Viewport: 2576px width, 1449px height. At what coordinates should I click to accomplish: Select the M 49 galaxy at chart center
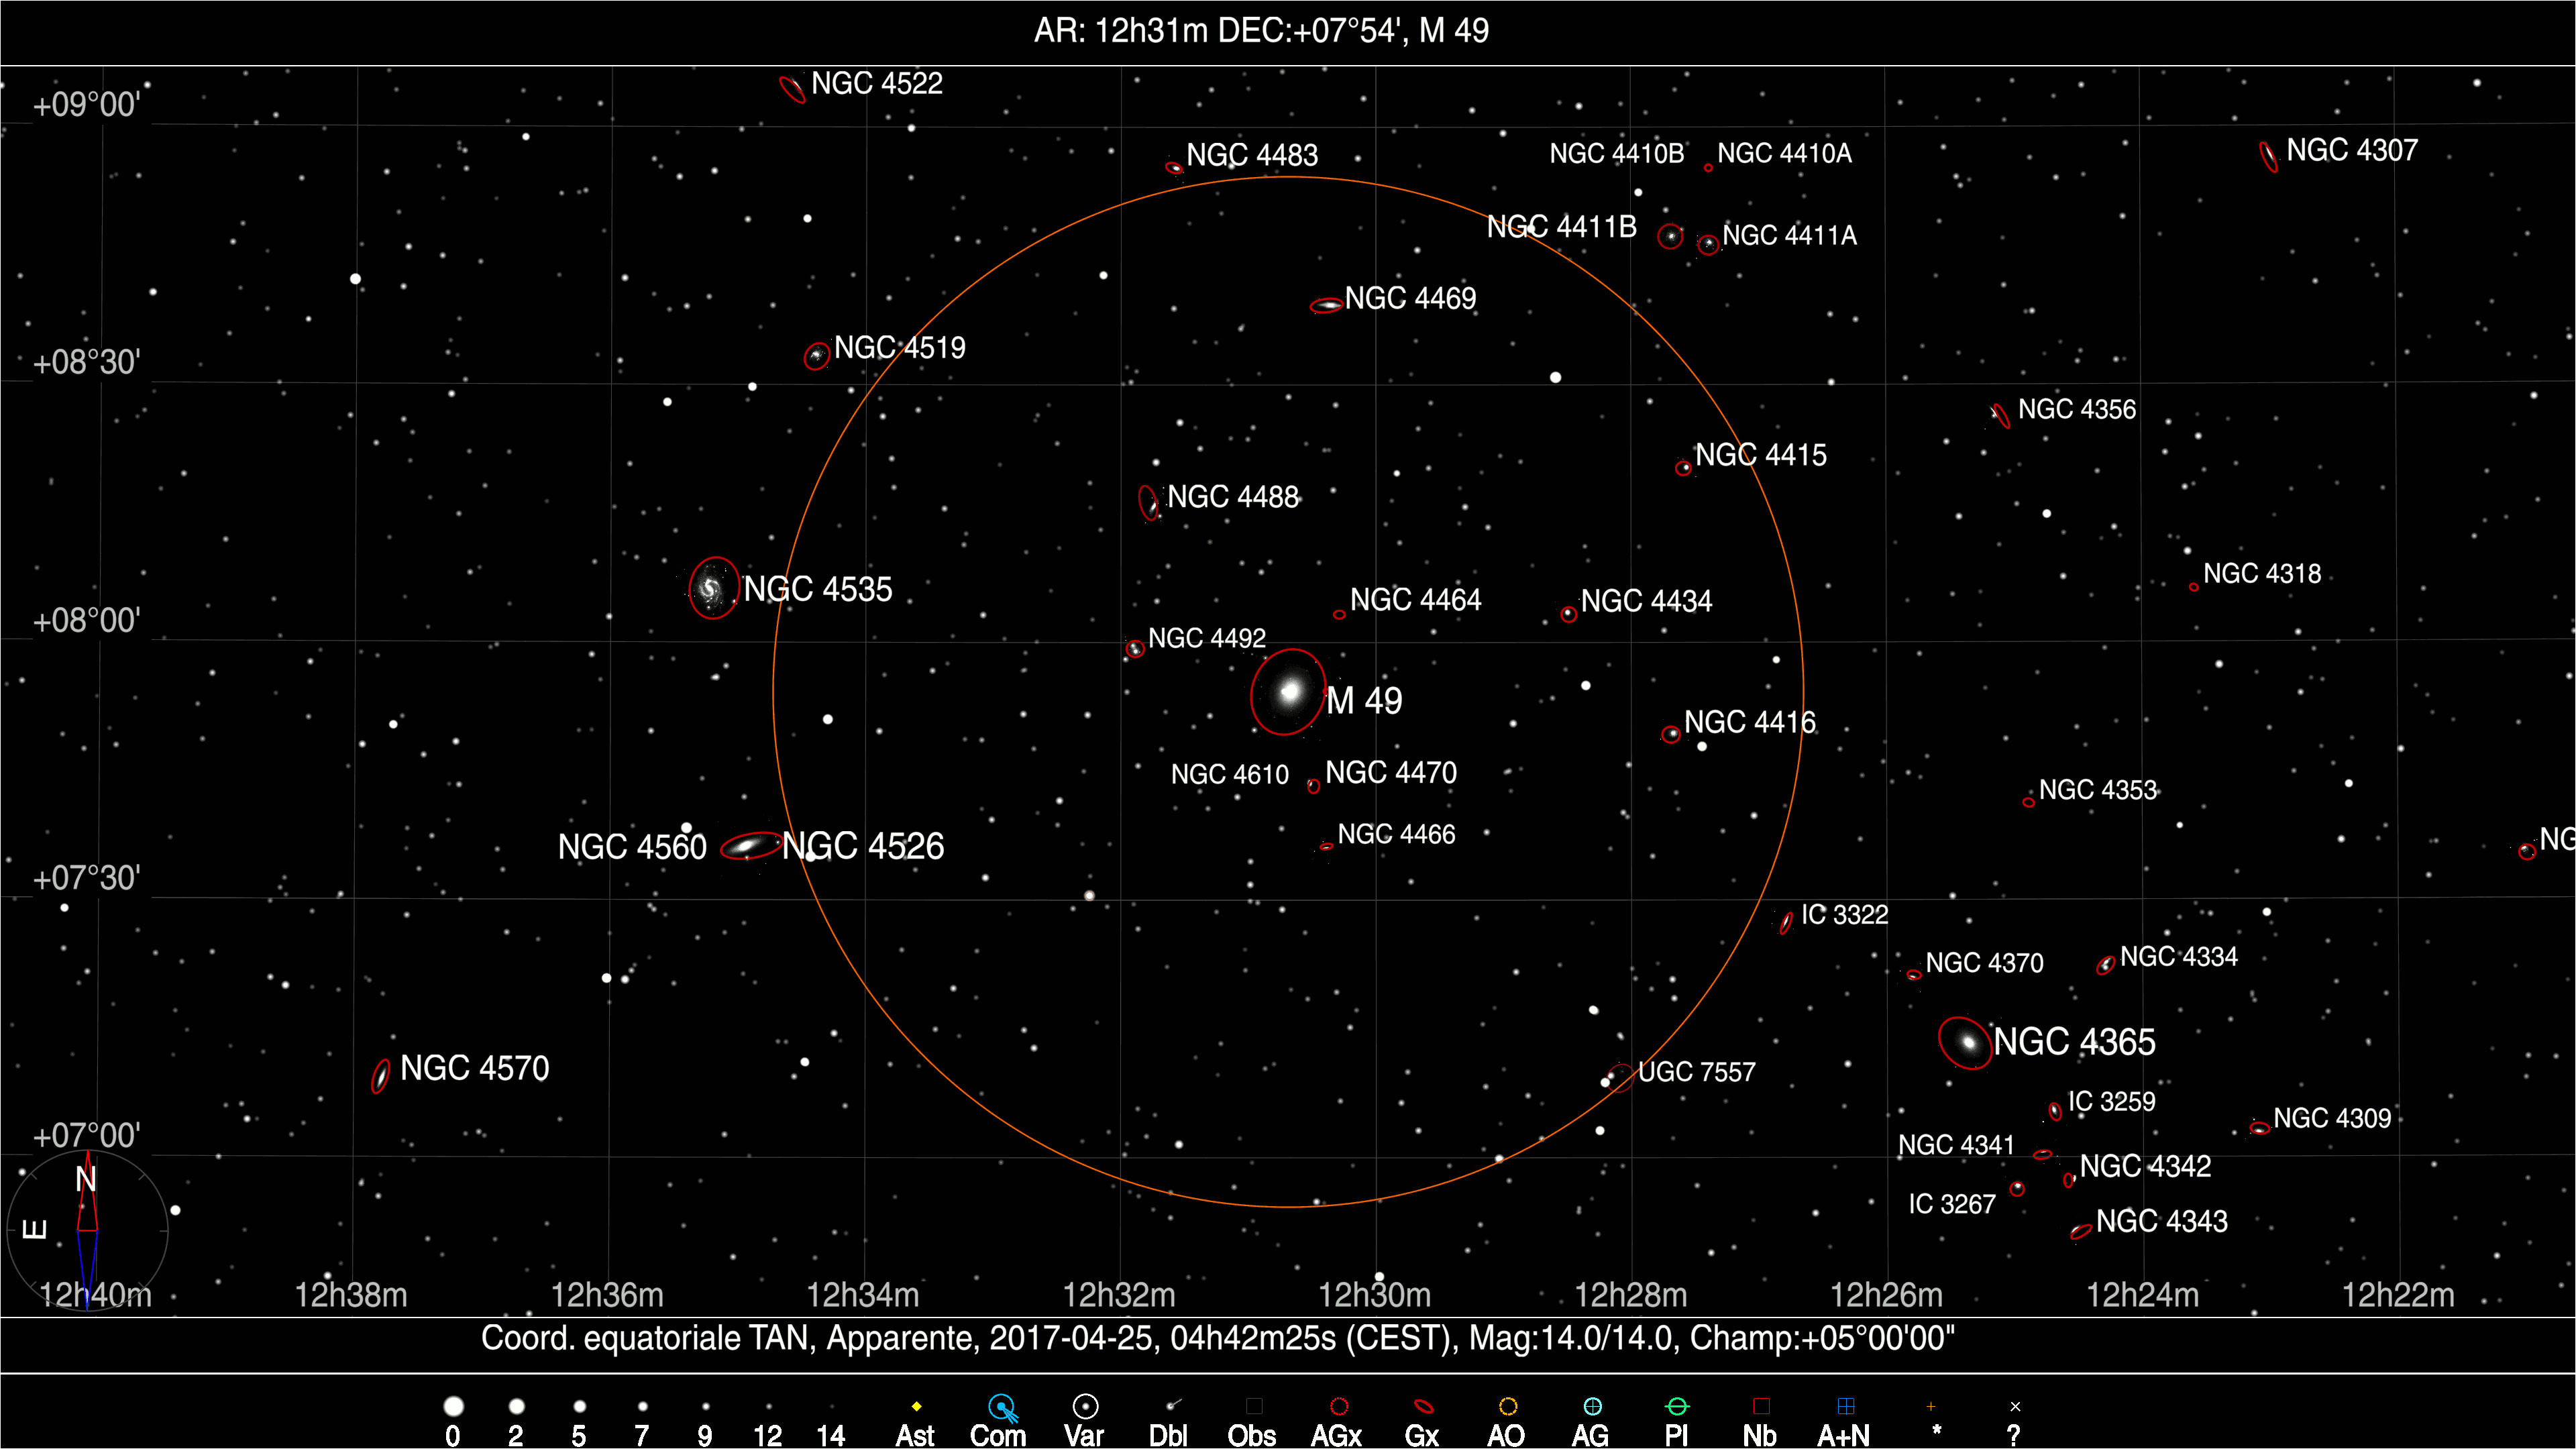click(x=1289, y=692)
